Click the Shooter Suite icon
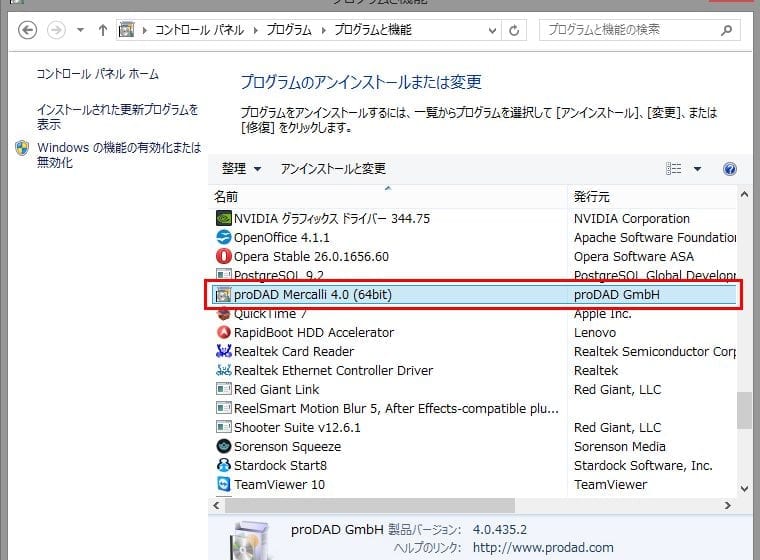Viewport: 760px width, 560px height. point(223,427)
